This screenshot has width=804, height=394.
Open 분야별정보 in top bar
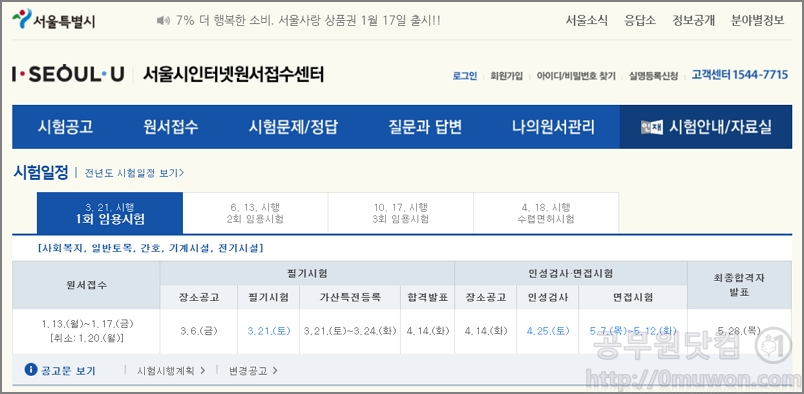point(758,21)
